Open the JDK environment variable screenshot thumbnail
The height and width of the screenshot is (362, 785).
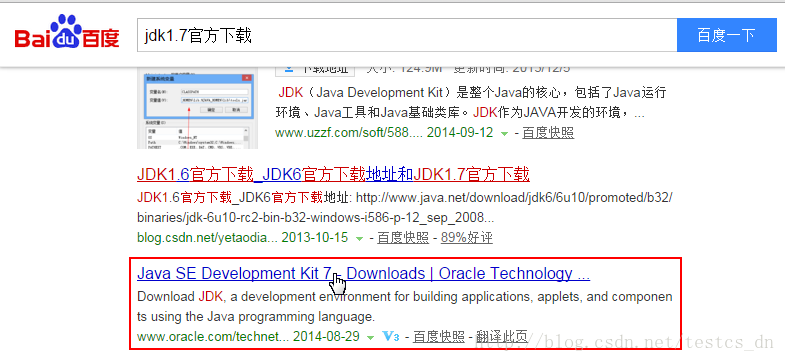[197, 108]
